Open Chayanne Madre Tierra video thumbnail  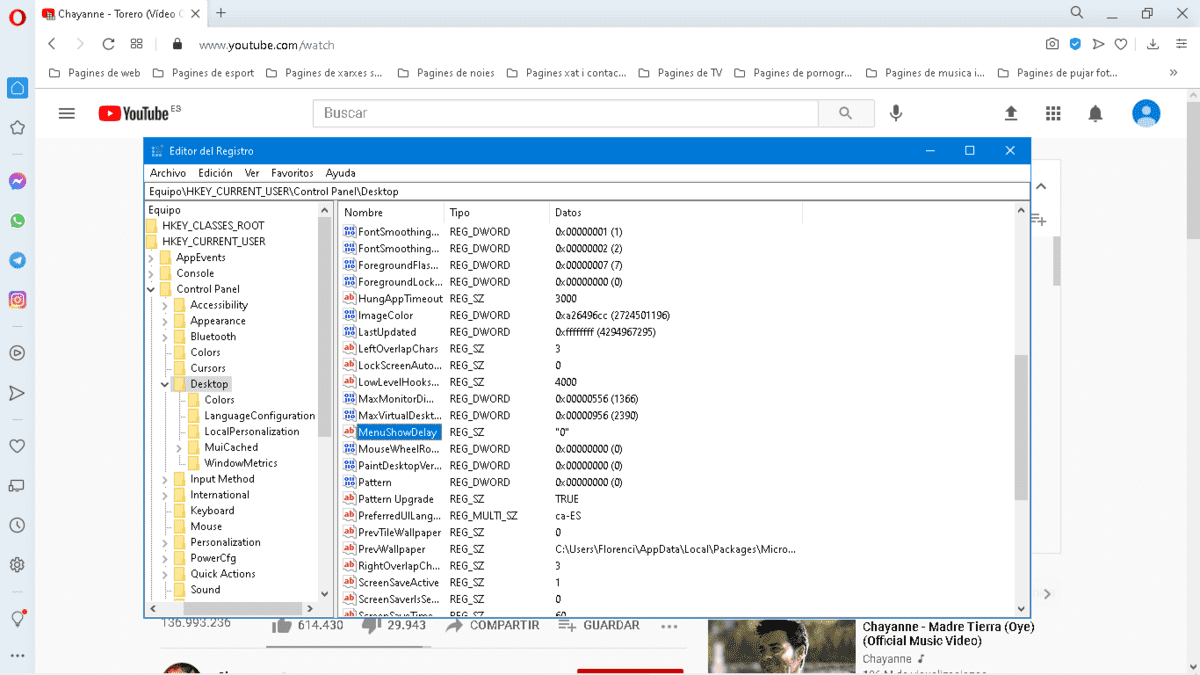point(781,647)
